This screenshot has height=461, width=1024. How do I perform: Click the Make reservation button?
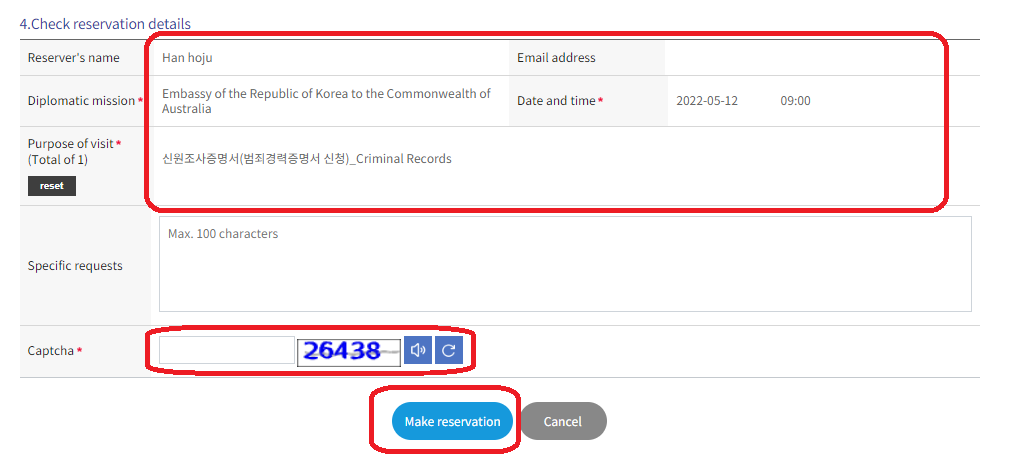[x=452, y=421]
